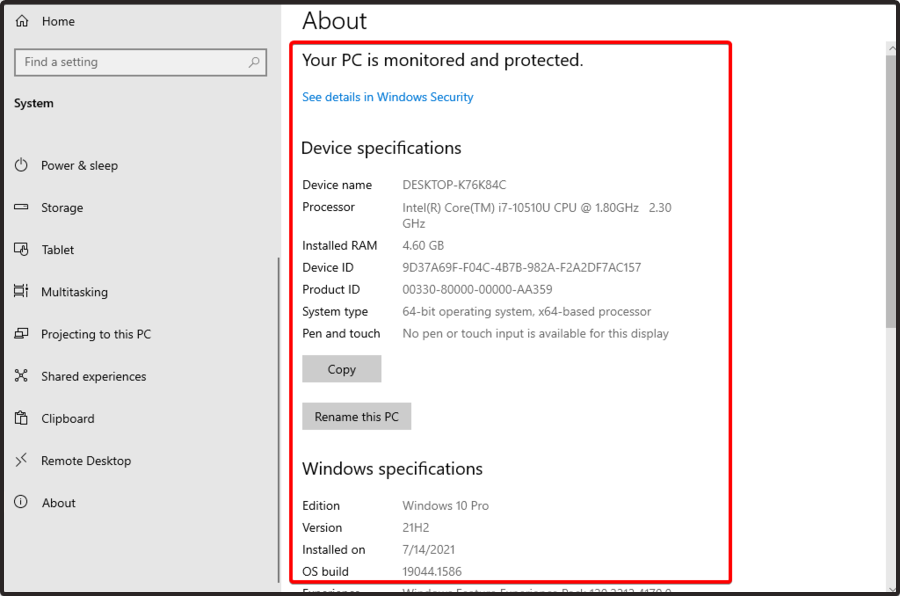
Task: Click the No pen or touch input text
Action: click(536, 334)
